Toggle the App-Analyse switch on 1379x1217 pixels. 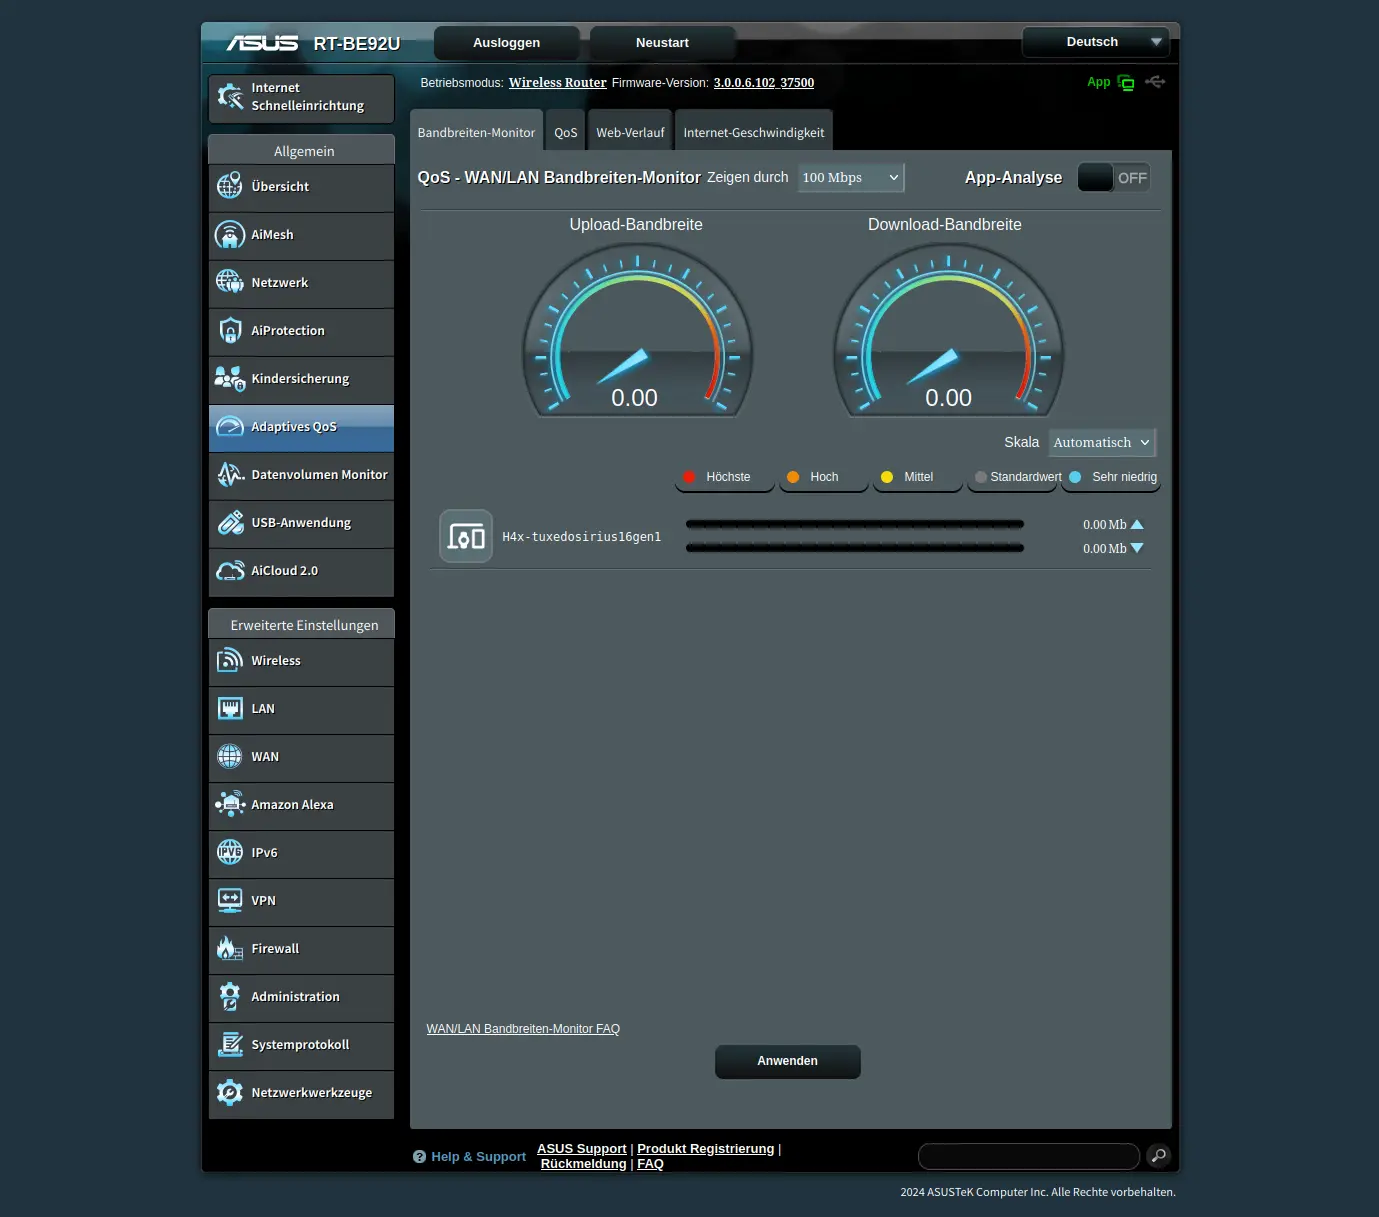coord(1113,178)
